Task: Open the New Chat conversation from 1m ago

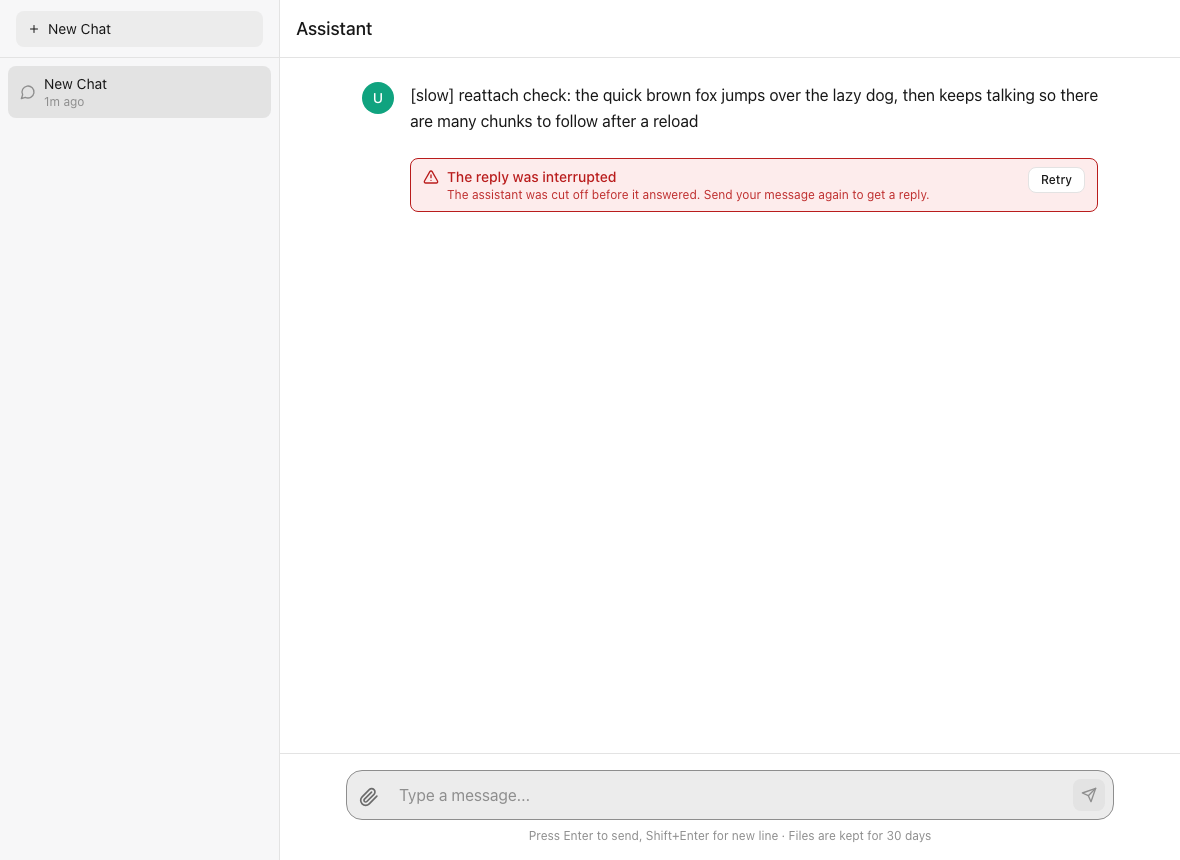Action: [x=139, y=92]
